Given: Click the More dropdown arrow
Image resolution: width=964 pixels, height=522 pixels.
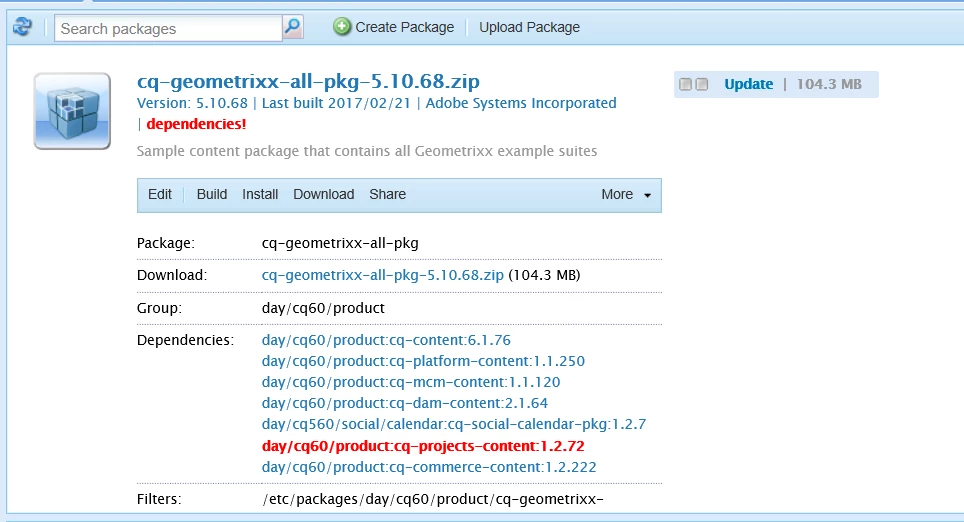Looking at the screenshot, I should [647, 196].
